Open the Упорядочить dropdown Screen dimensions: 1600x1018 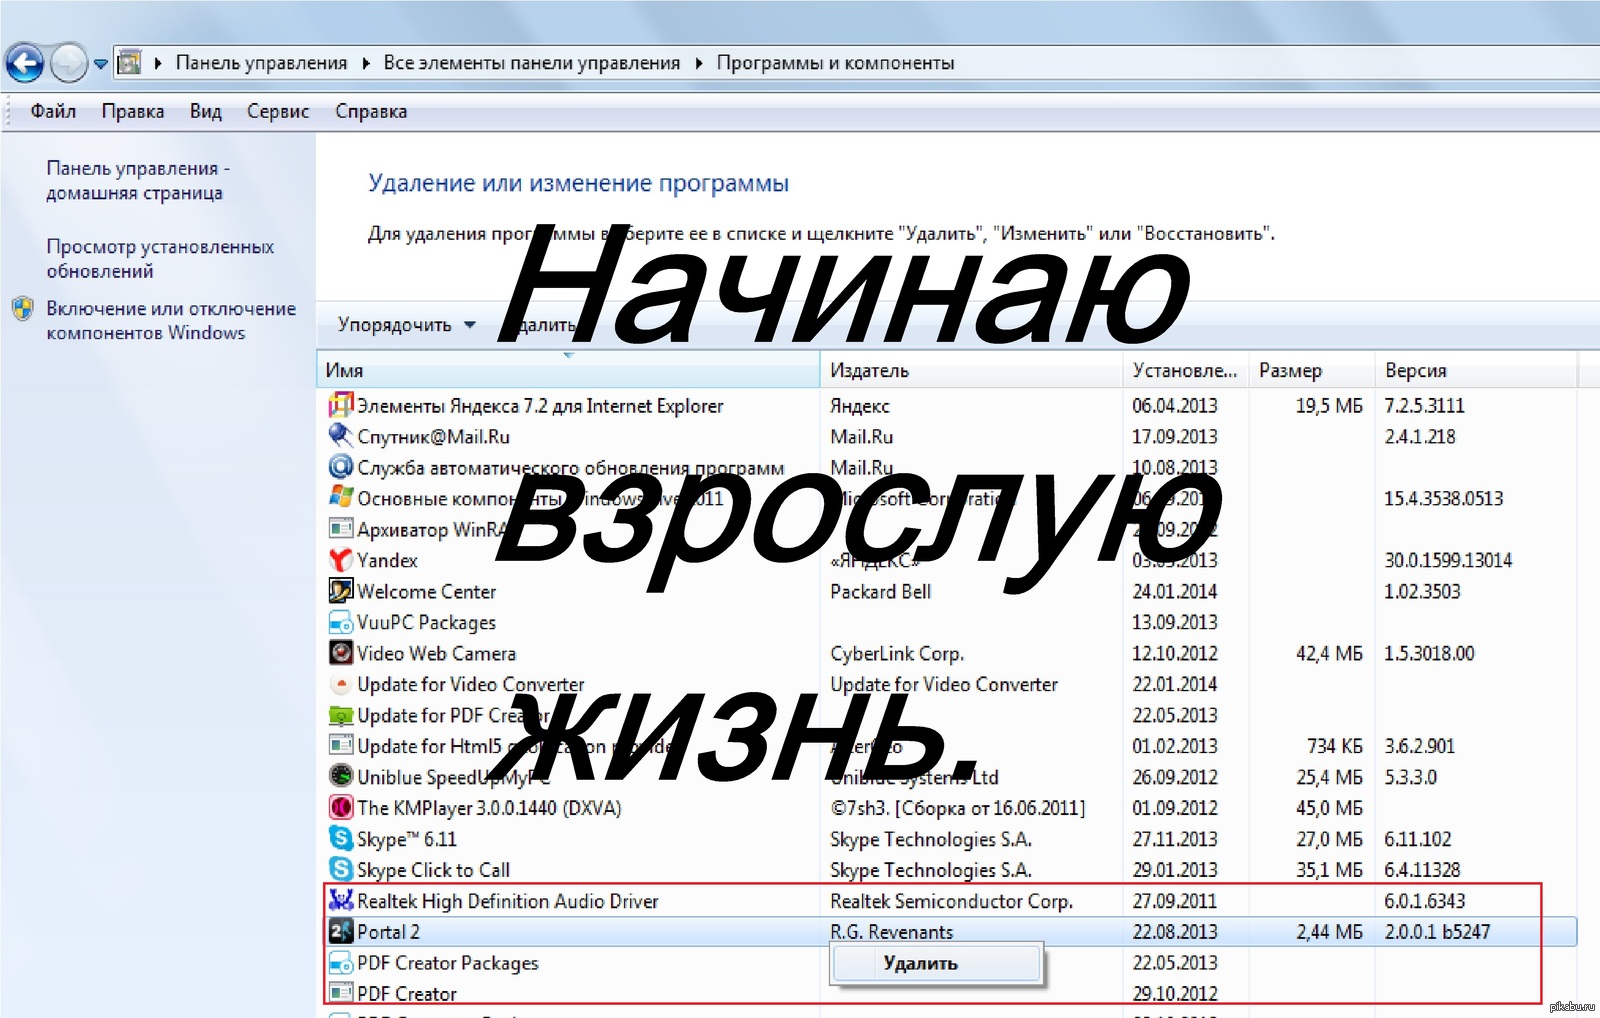point(405,325)
